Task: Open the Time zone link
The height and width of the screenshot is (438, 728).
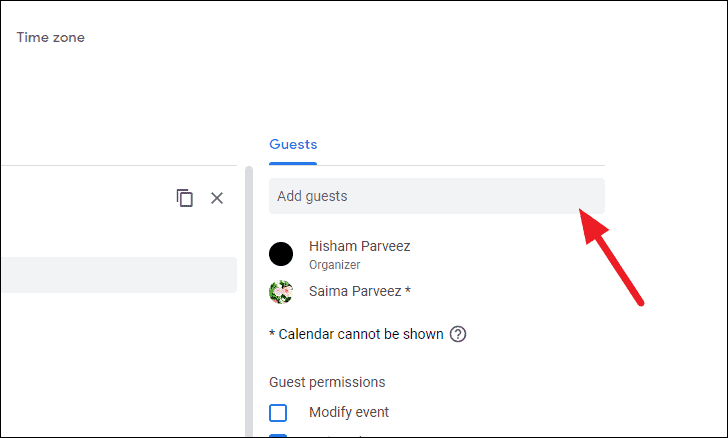Action: (51, 37)
